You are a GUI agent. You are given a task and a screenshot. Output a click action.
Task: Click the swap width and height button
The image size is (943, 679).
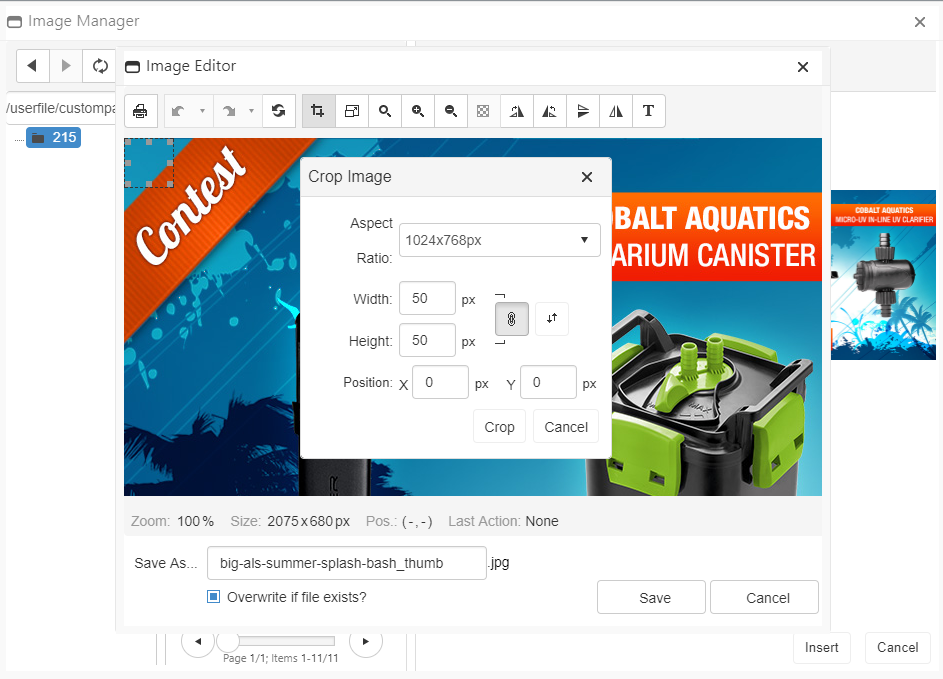pos(552,319)
